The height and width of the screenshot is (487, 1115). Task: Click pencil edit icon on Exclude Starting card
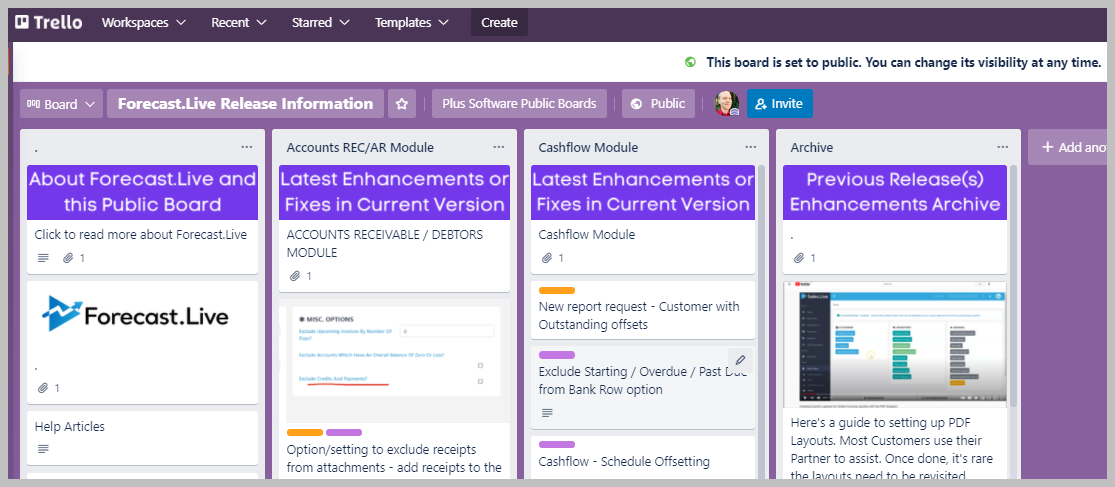click(x=740, y=360)
